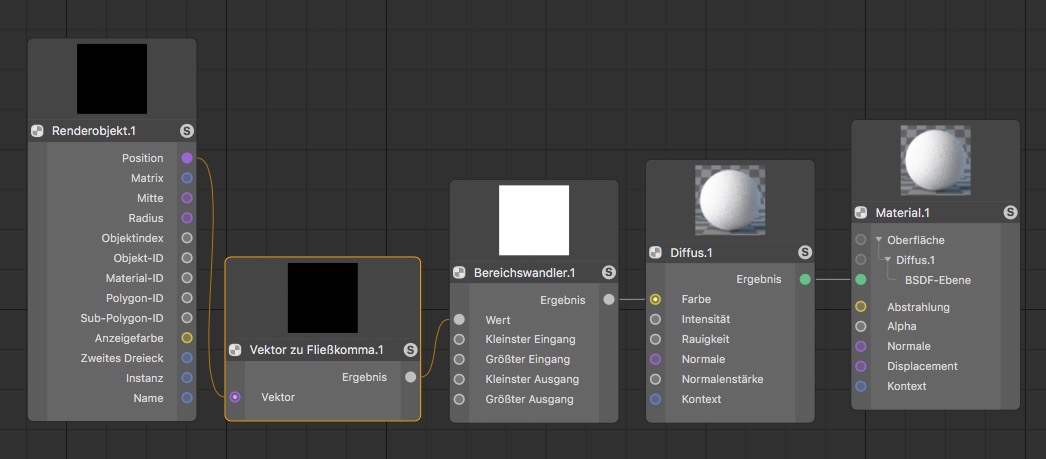This screenshot has height=459, width=1046.
Task: Click the Matrix output port
Action: (x=187, y=178)
